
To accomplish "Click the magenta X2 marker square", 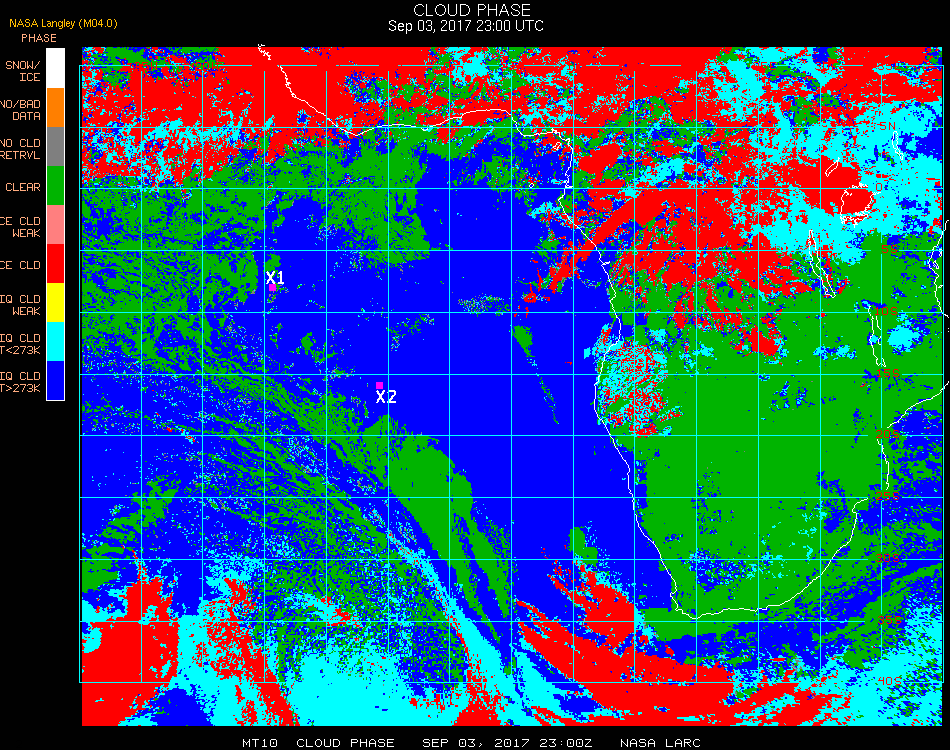I will pyautogui.click(x=379, y=385).
